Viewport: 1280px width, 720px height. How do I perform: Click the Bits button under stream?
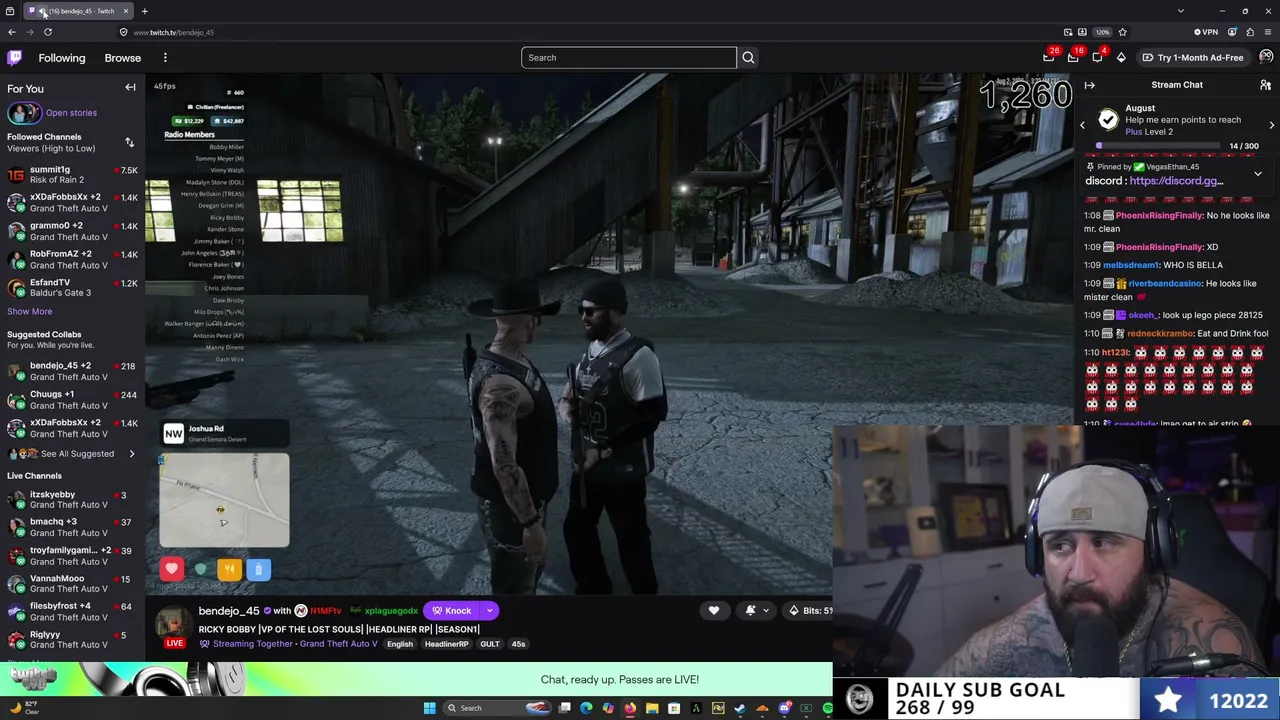[x=810, y=610]
